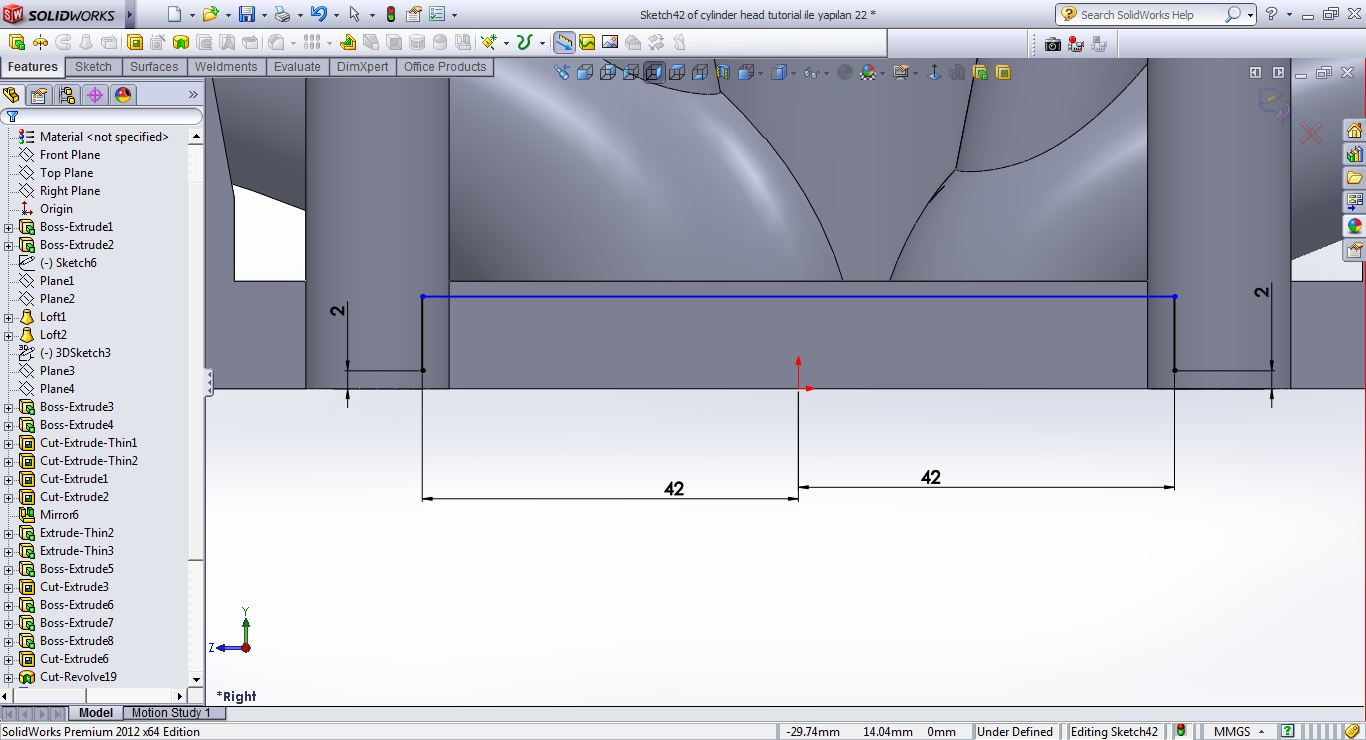Click the status bar help question mark icon
The width and height of the screenshot is (1366, 740).
click(x=1287, y=731)
